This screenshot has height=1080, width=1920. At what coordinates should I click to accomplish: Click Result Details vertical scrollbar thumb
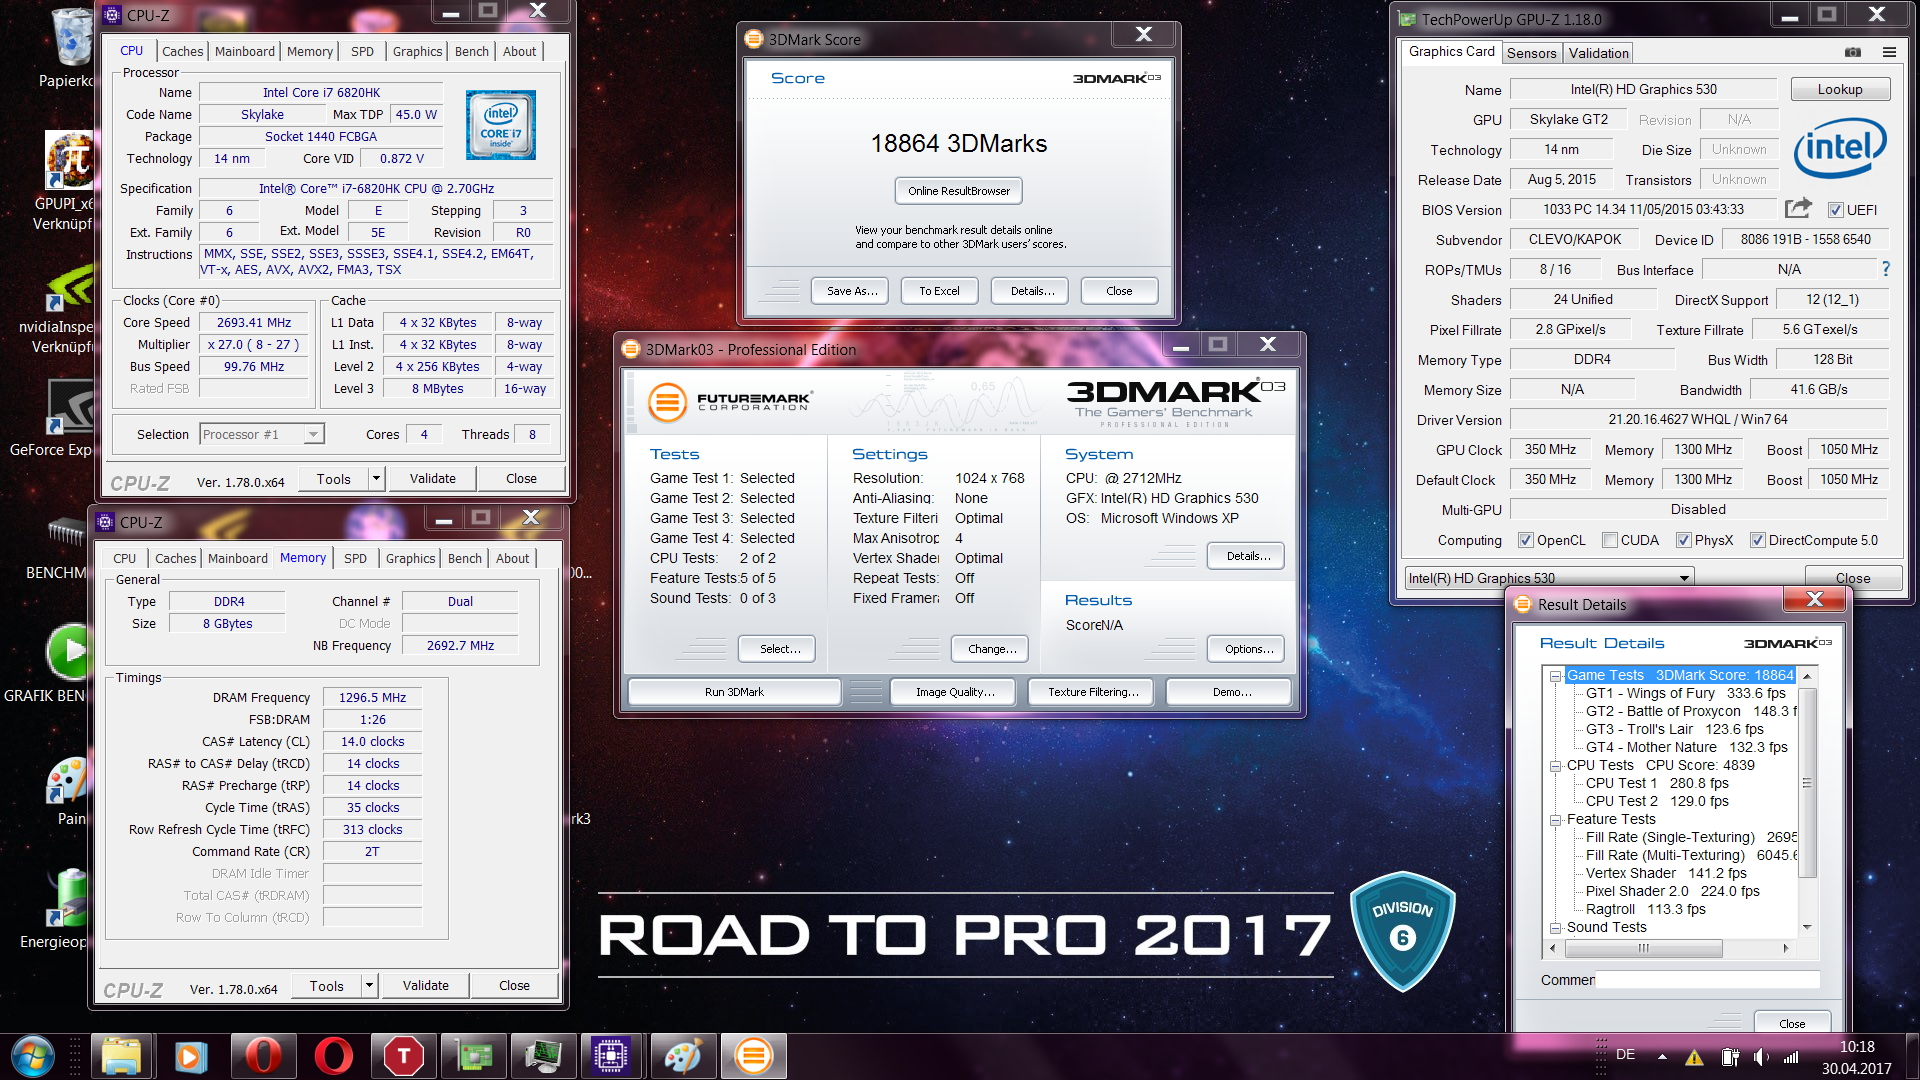(1806, 783)
